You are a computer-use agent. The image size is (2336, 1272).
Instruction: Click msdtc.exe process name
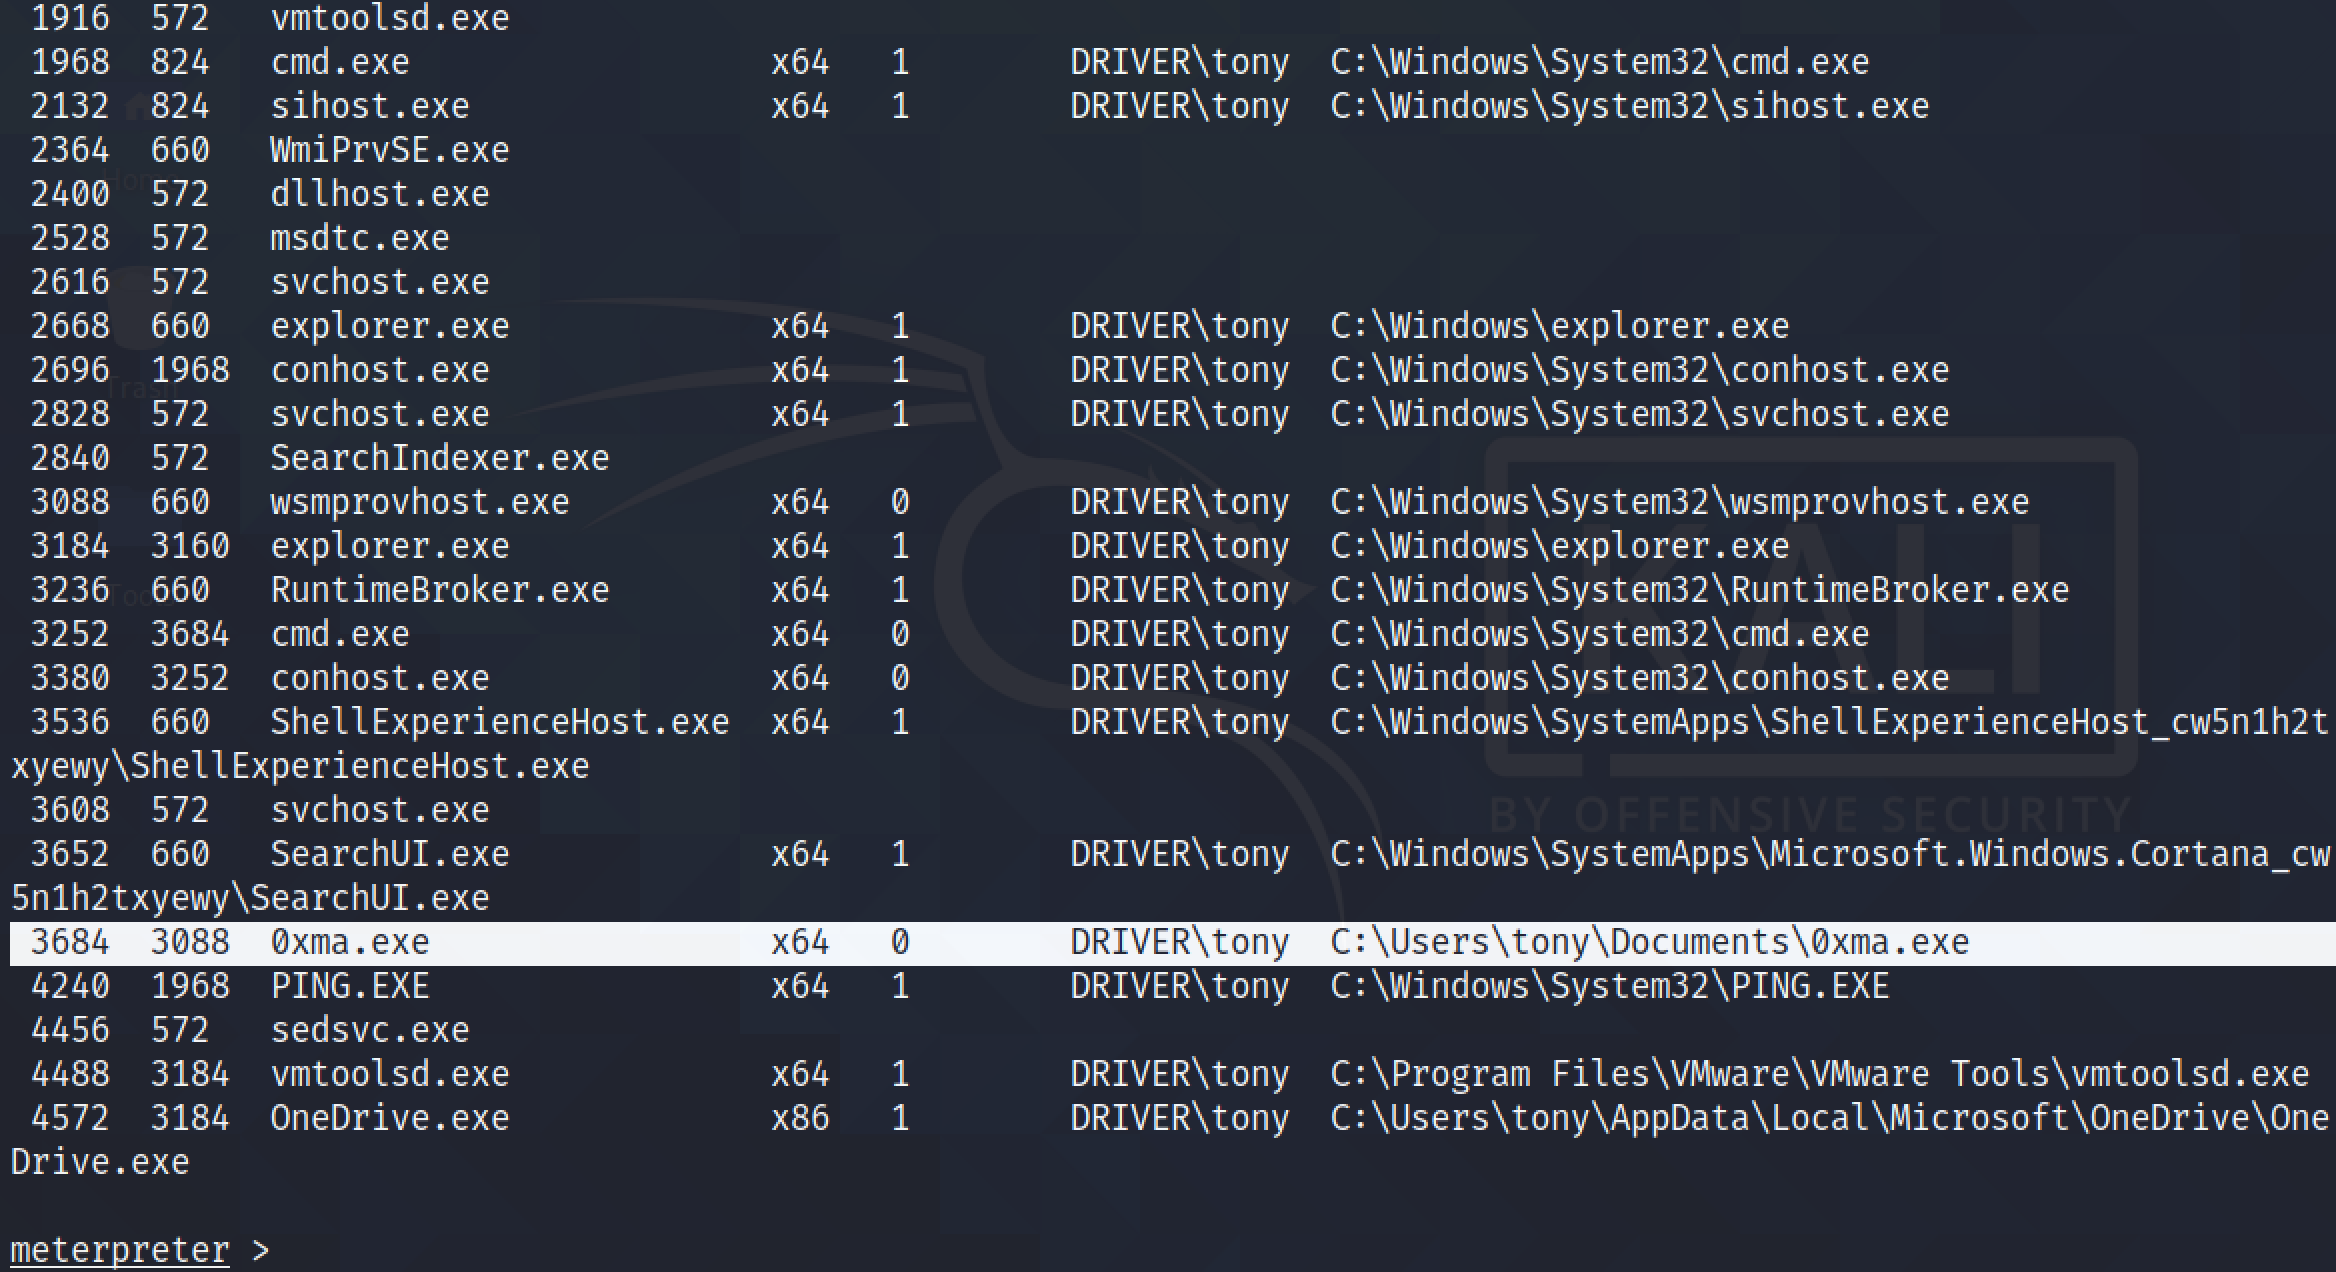[360, 238]
